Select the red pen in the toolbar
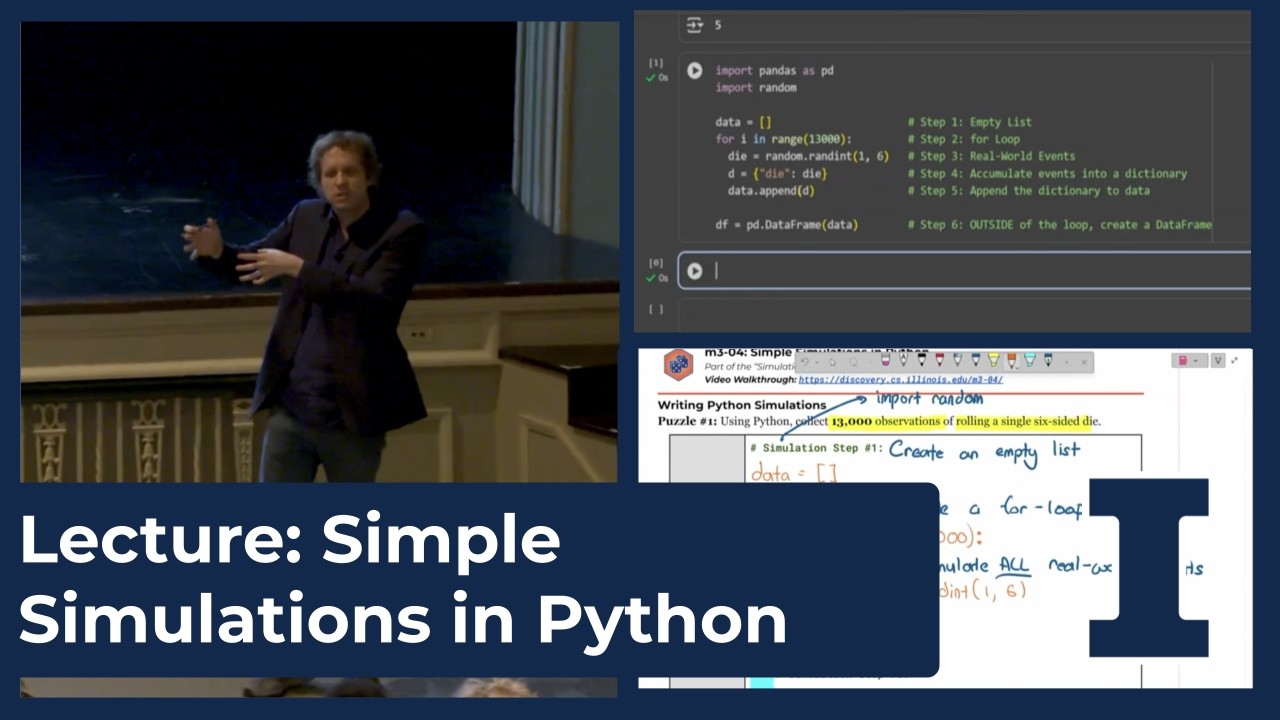Image resolution: width=1280 pixels, height=720 pixels. (939, 360)
